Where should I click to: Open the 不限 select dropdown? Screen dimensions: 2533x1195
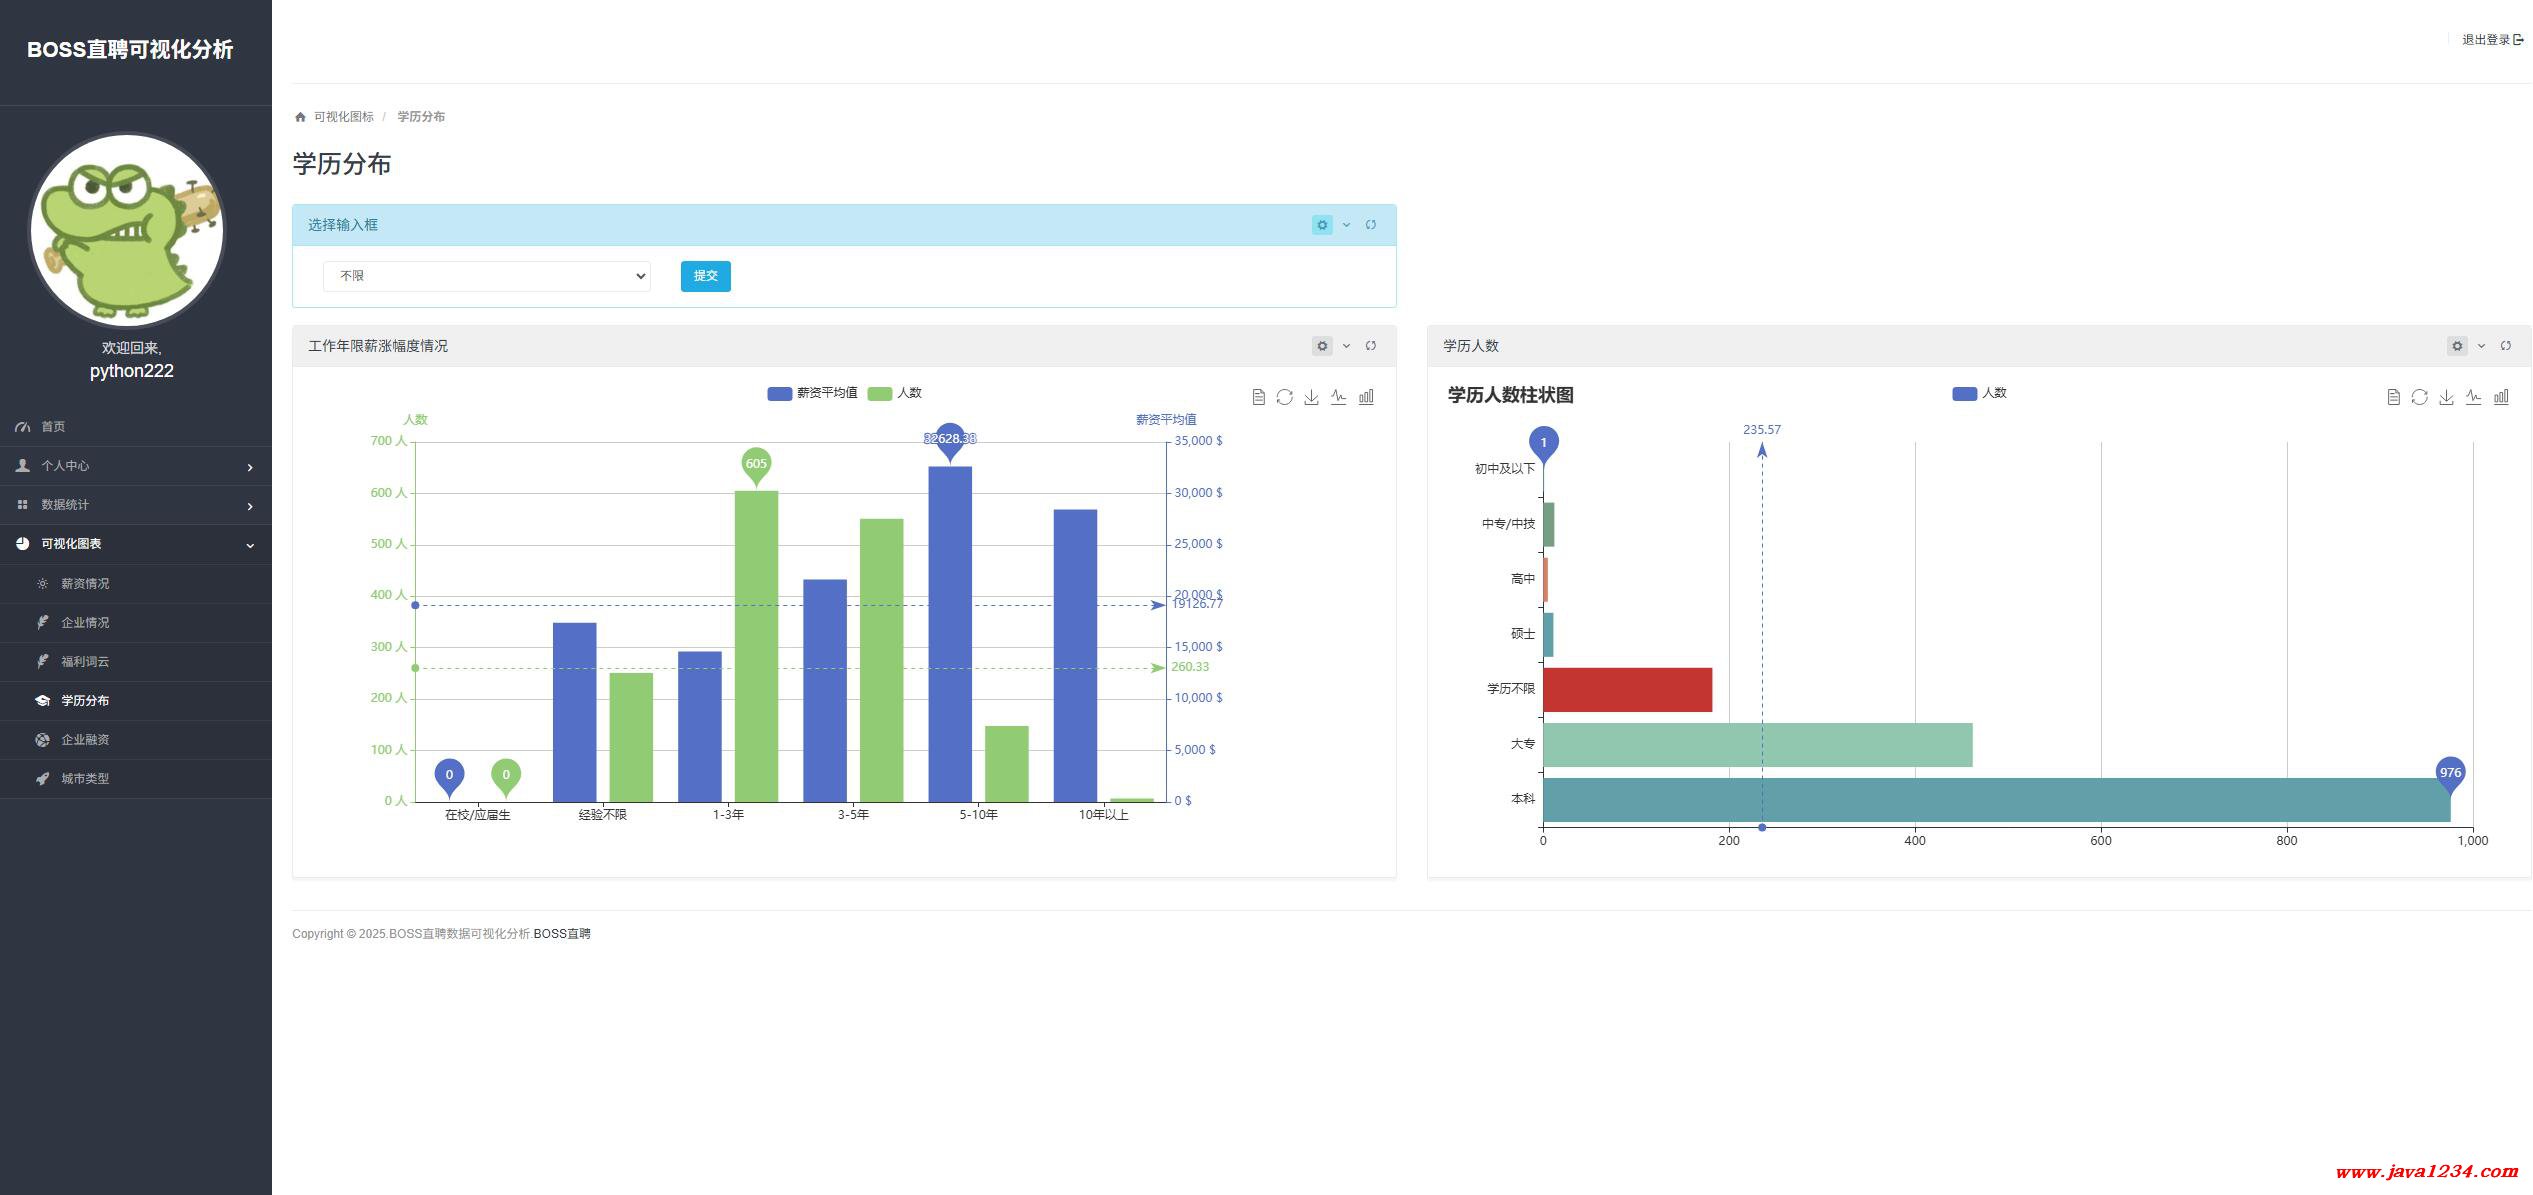click(x=486, y=276)
